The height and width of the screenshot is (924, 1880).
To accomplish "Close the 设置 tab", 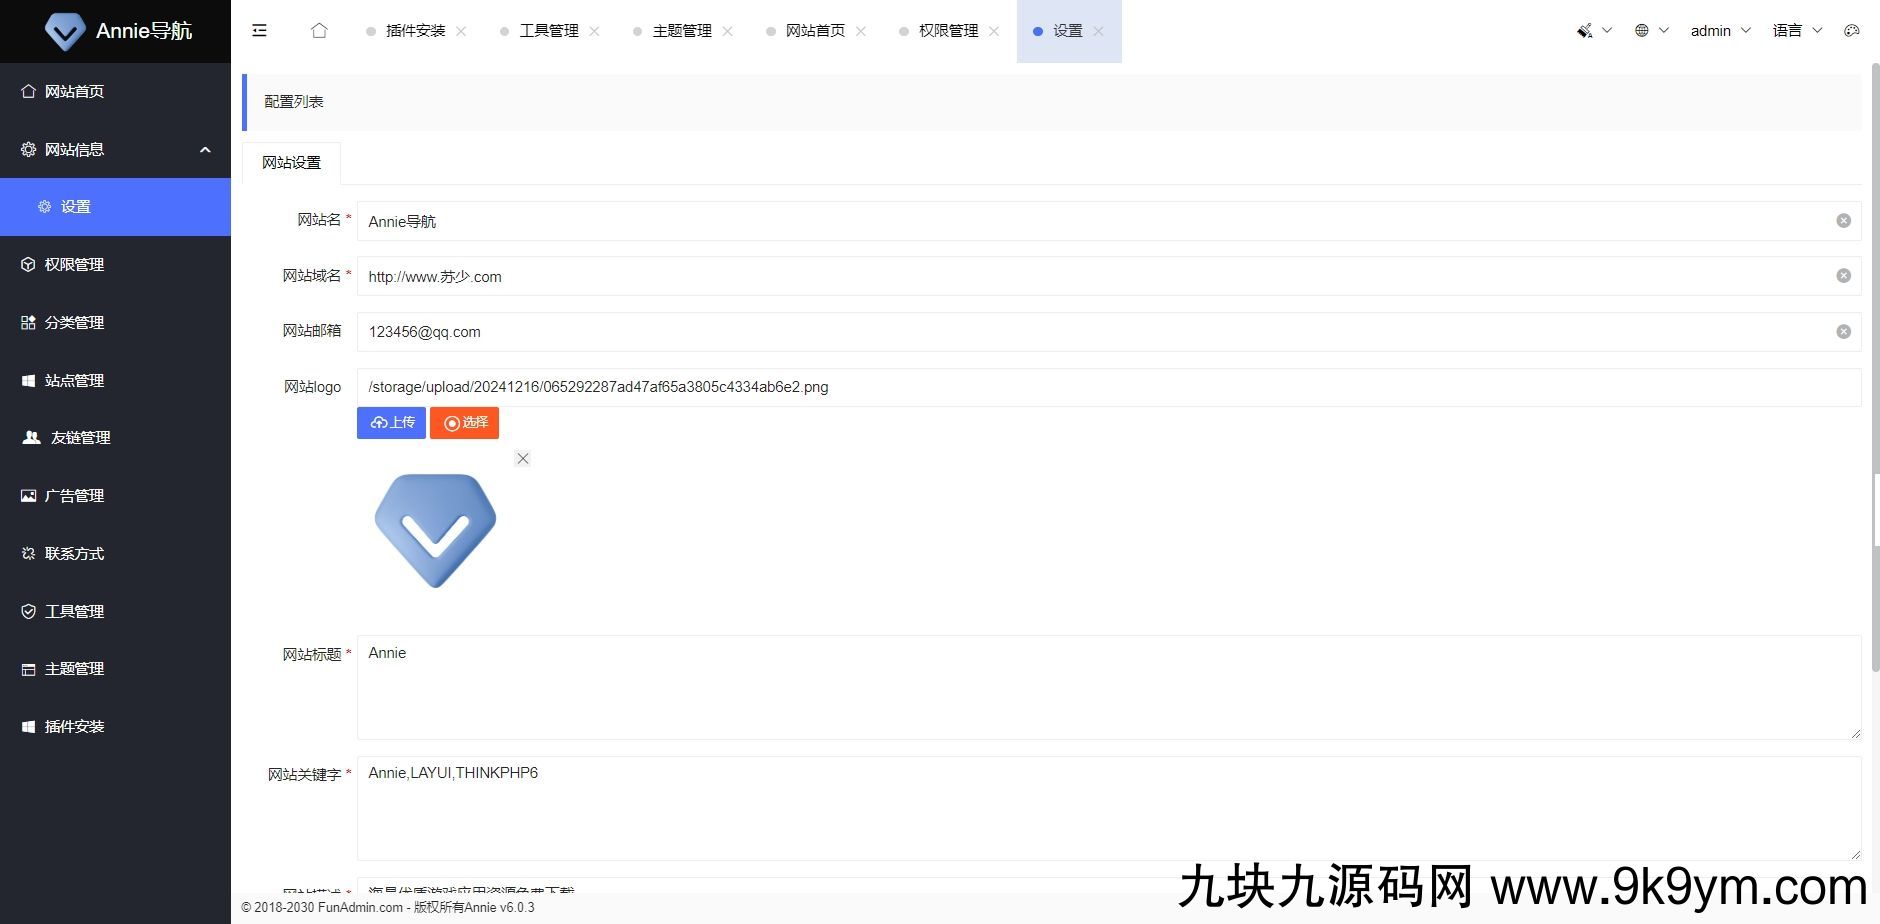I will click(x=1098, y=31).
